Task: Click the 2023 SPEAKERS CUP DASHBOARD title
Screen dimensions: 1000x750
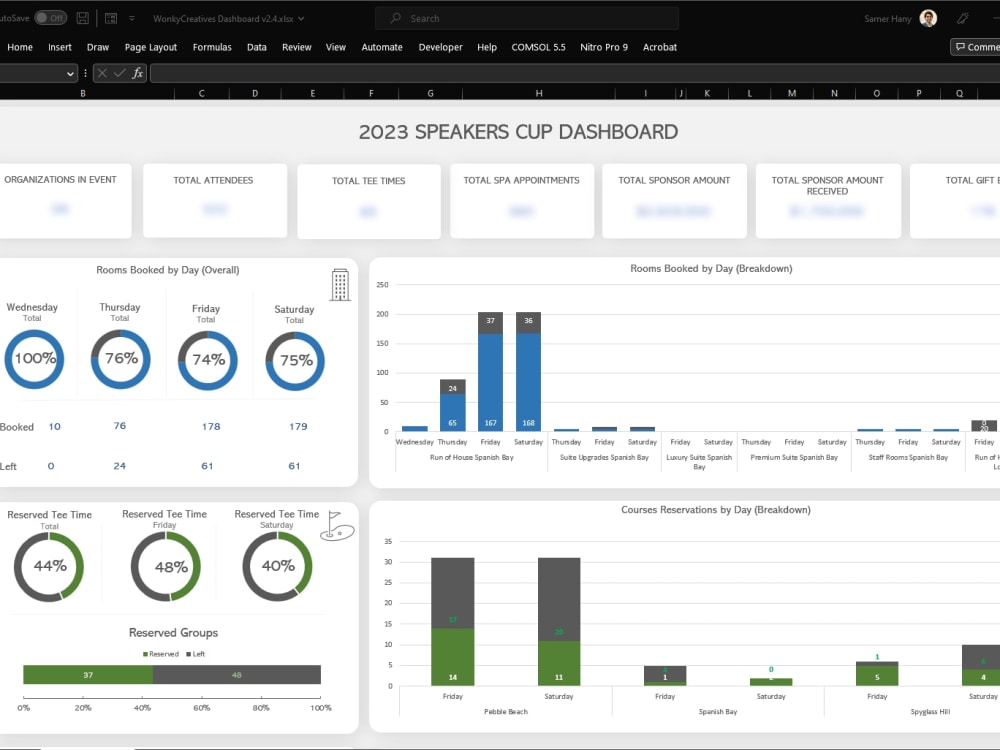Action: [518, 132]
